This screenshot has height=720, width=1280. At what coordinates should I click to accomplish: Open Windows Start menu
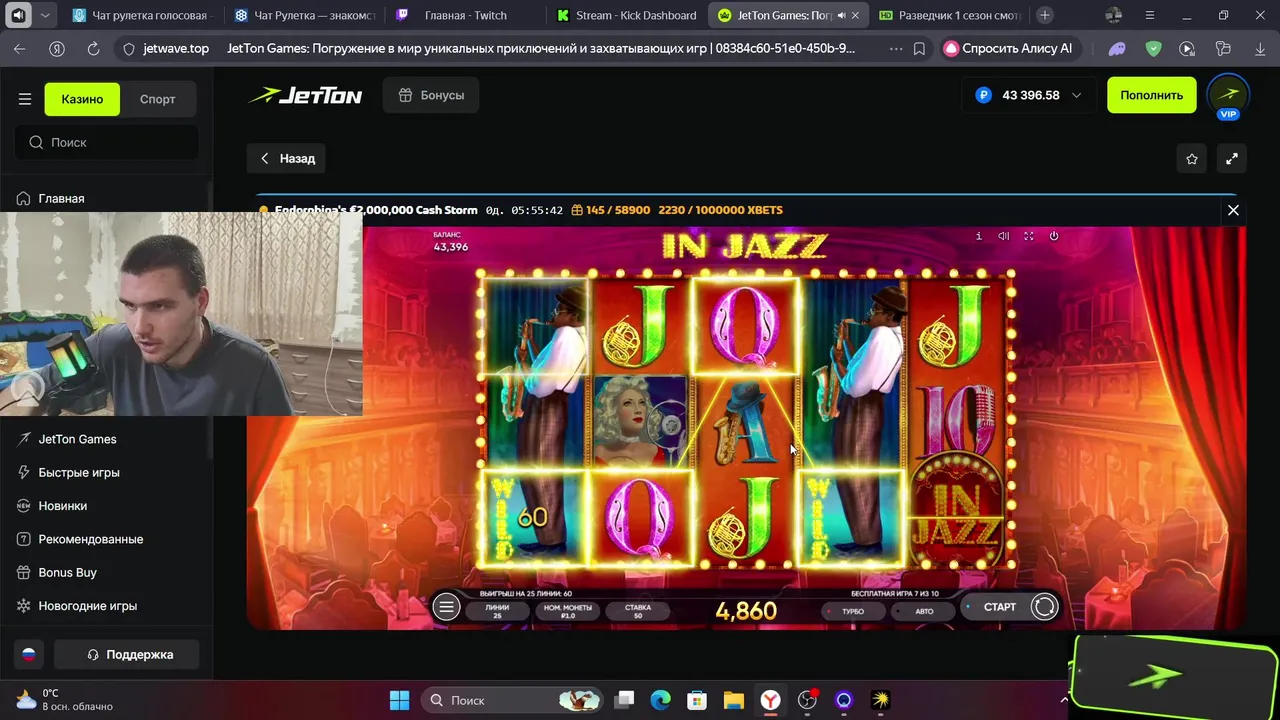[399, 700]
